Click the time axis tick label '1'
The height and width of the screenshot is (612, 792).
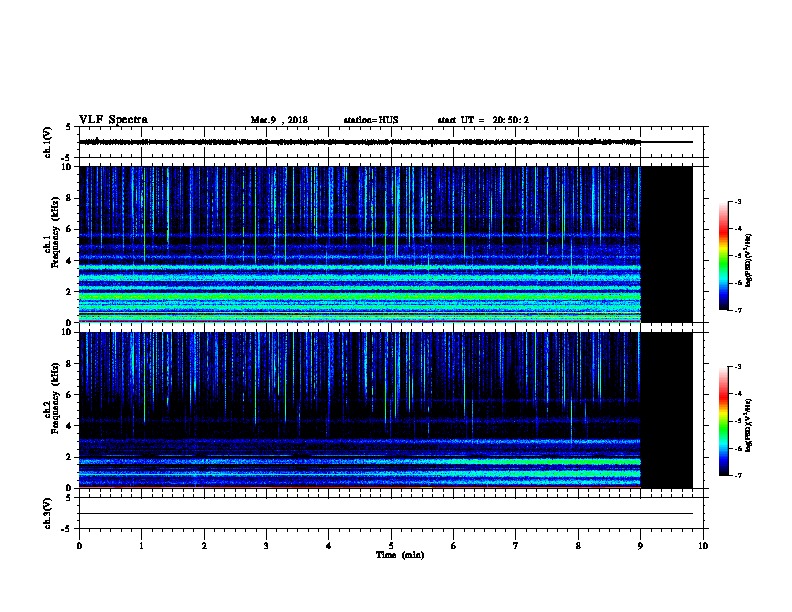pos(141,545)
